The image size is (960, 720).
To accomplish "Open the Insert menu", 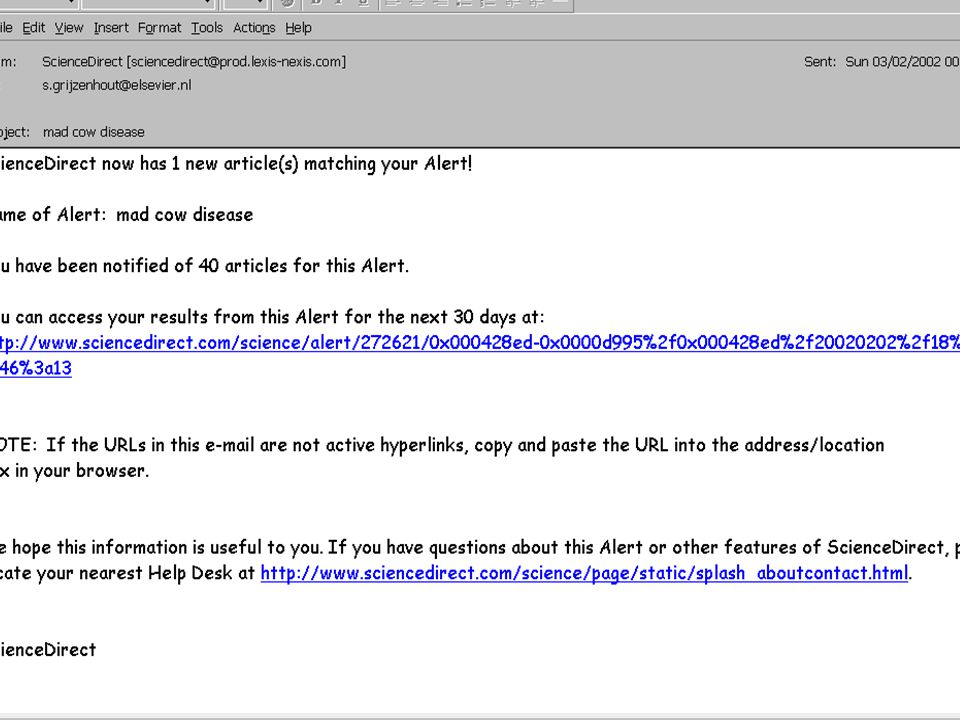I will click(111, 28).
